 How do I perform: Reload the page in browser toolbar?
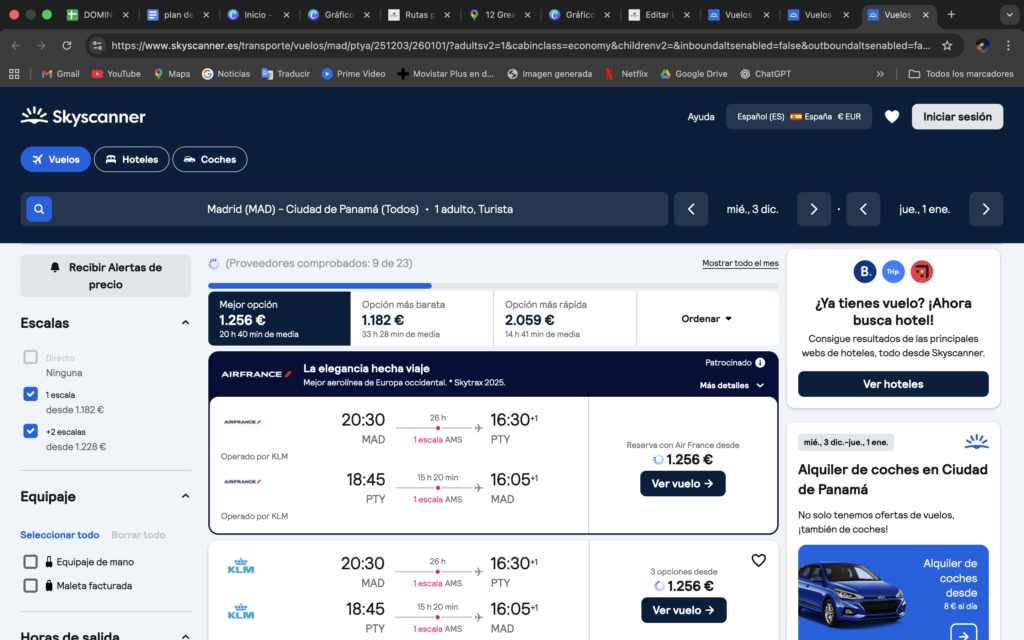pyautogui.click(x=67, y=45)
